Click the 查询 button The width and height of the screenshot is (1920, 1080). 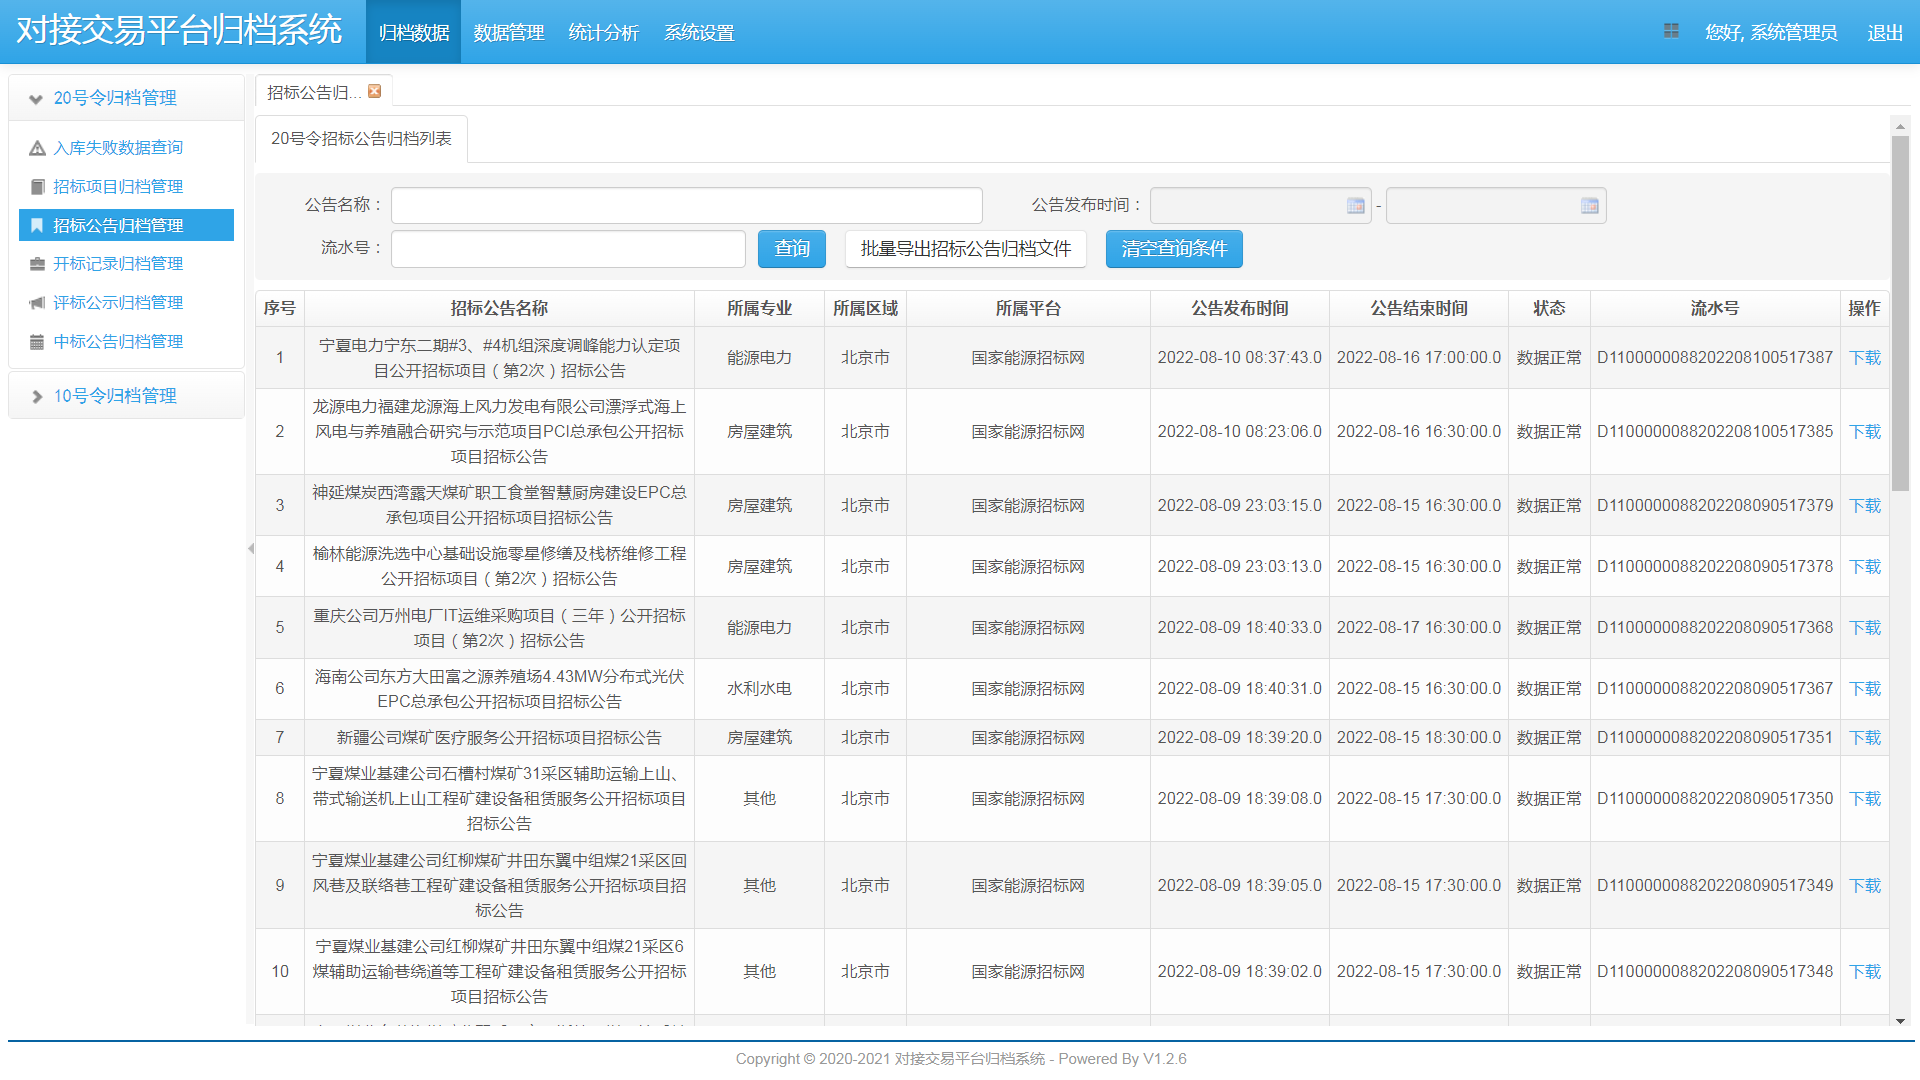pos(791,249)
